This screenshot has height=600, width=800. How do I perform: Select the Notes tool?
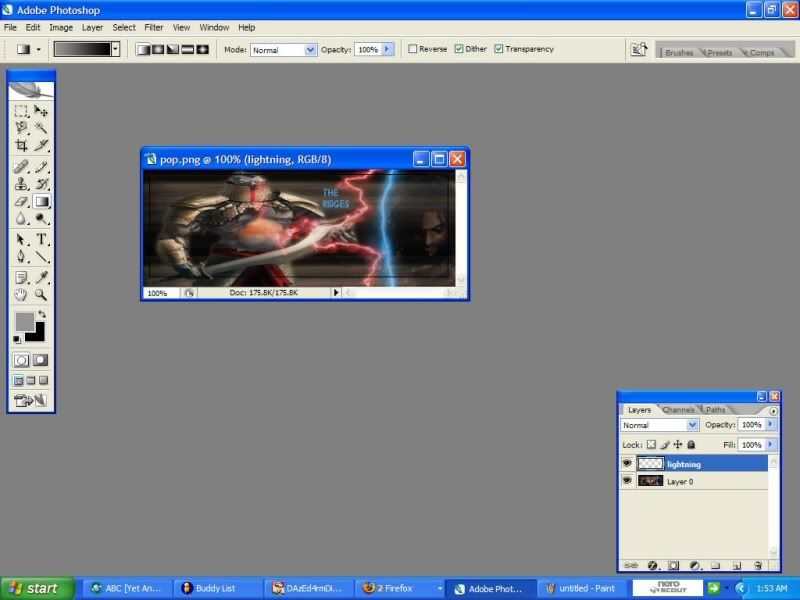[x=21, y=278]
